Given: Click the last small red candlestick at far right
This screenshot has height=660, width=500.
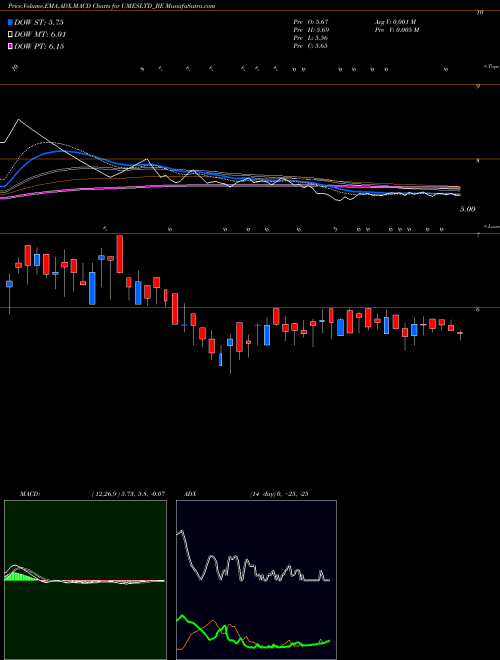Looking at the screenshot, I should tap(460, 333).
